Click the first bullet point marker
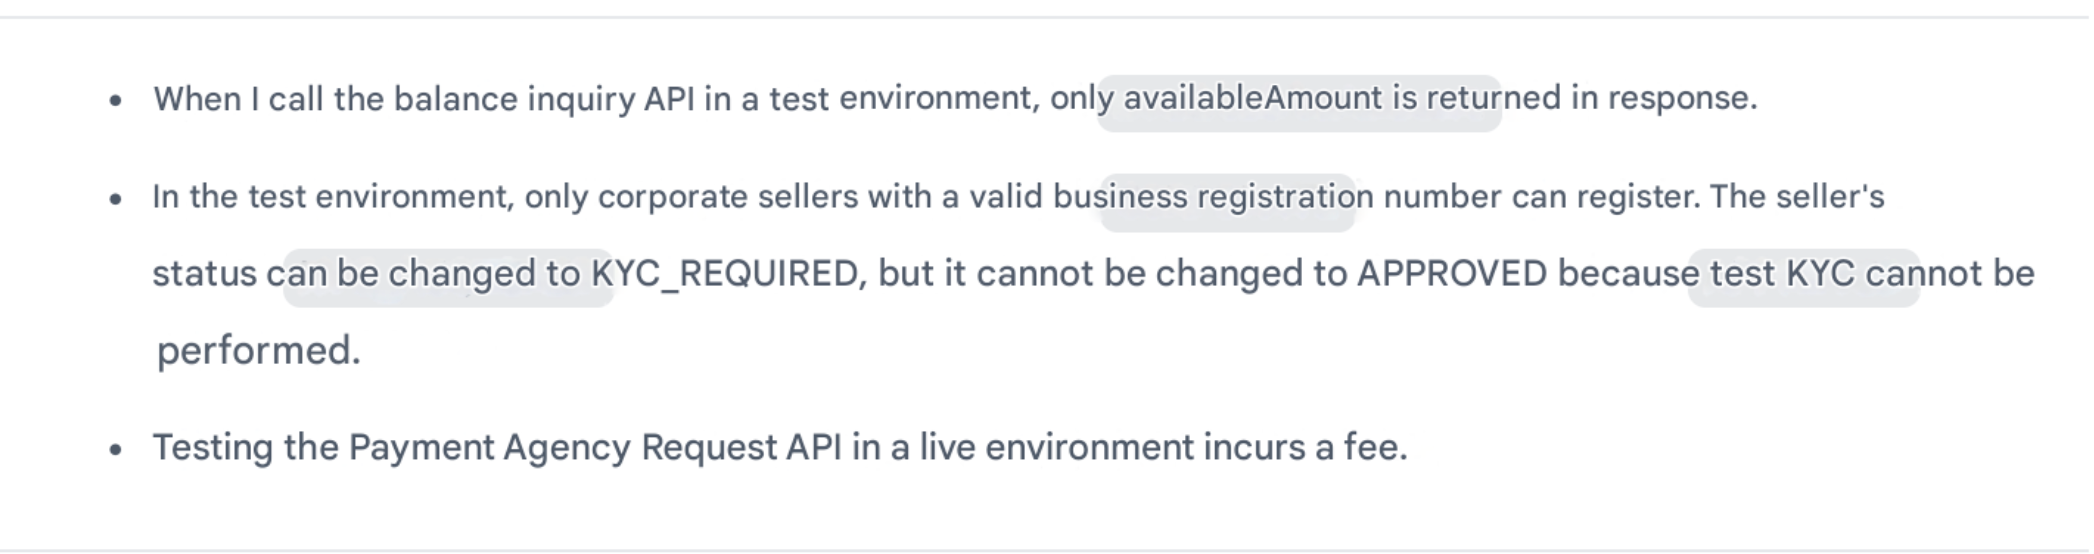This screenshot has width=2094, height=554. 116,101
